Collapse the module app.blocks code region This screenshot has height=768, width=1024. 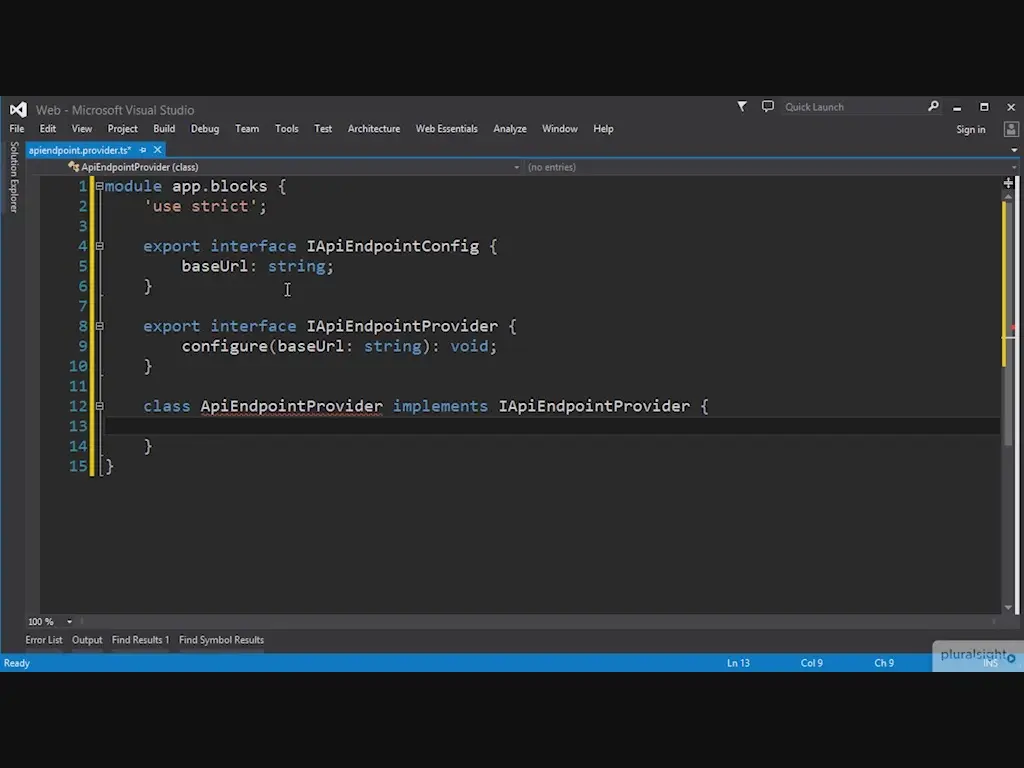tap(99, 186)
